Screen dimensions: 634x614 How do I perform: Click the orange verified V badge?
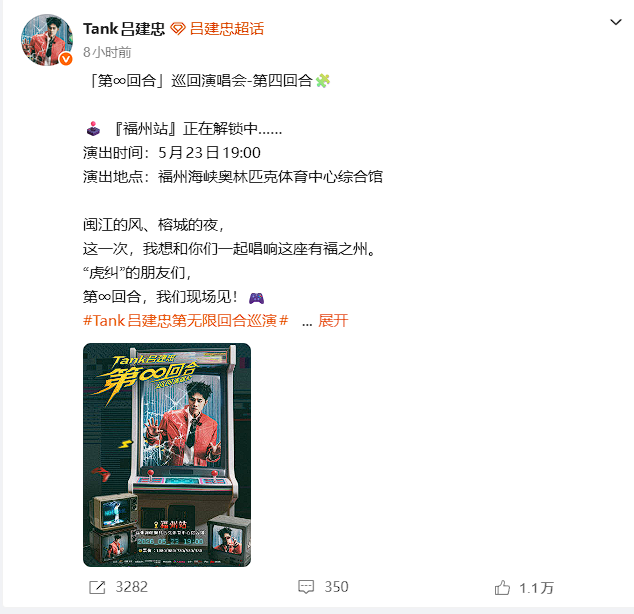66,59
